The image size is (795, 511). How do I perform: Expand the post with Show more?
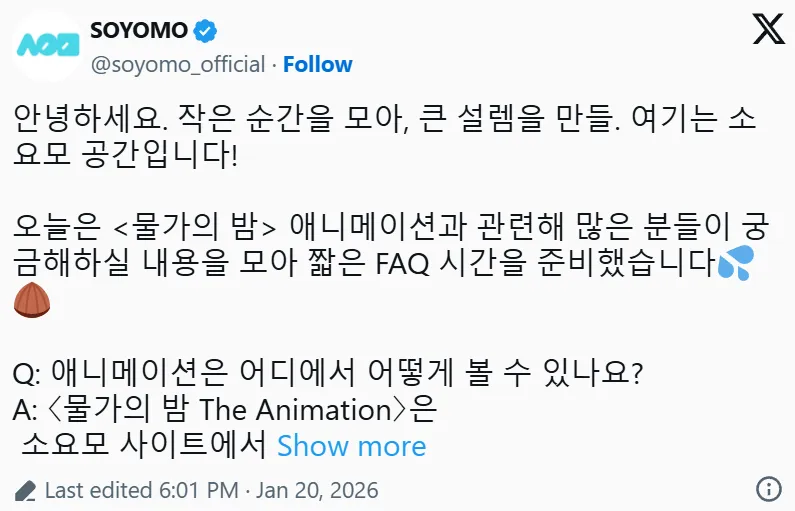351,445
